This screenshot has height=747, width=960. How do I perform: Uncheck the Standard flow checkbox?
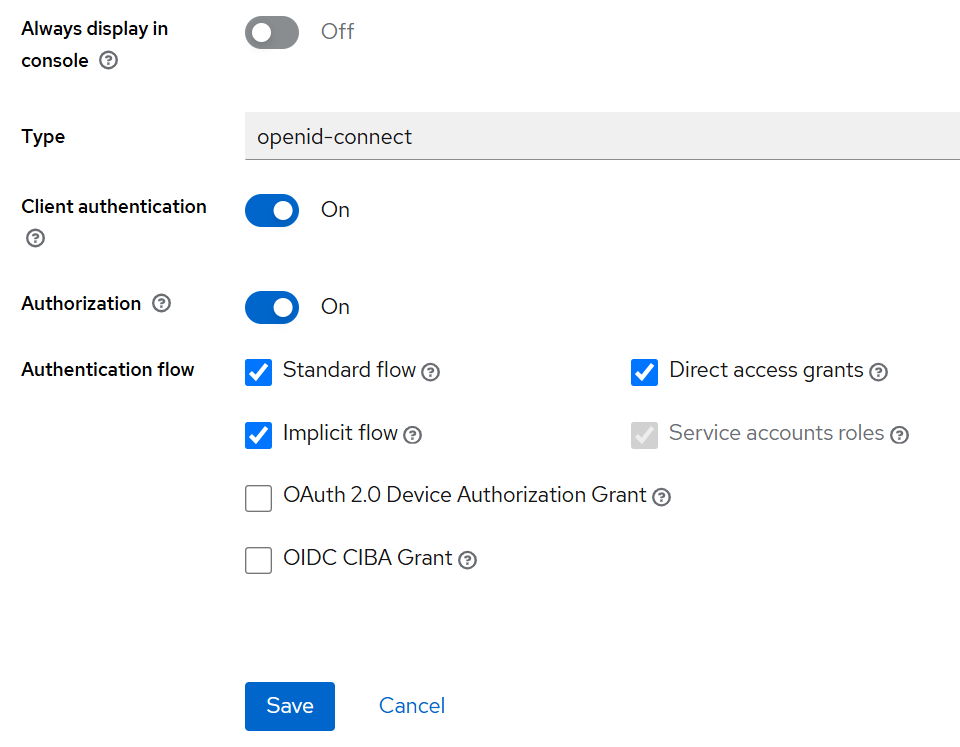259,372
